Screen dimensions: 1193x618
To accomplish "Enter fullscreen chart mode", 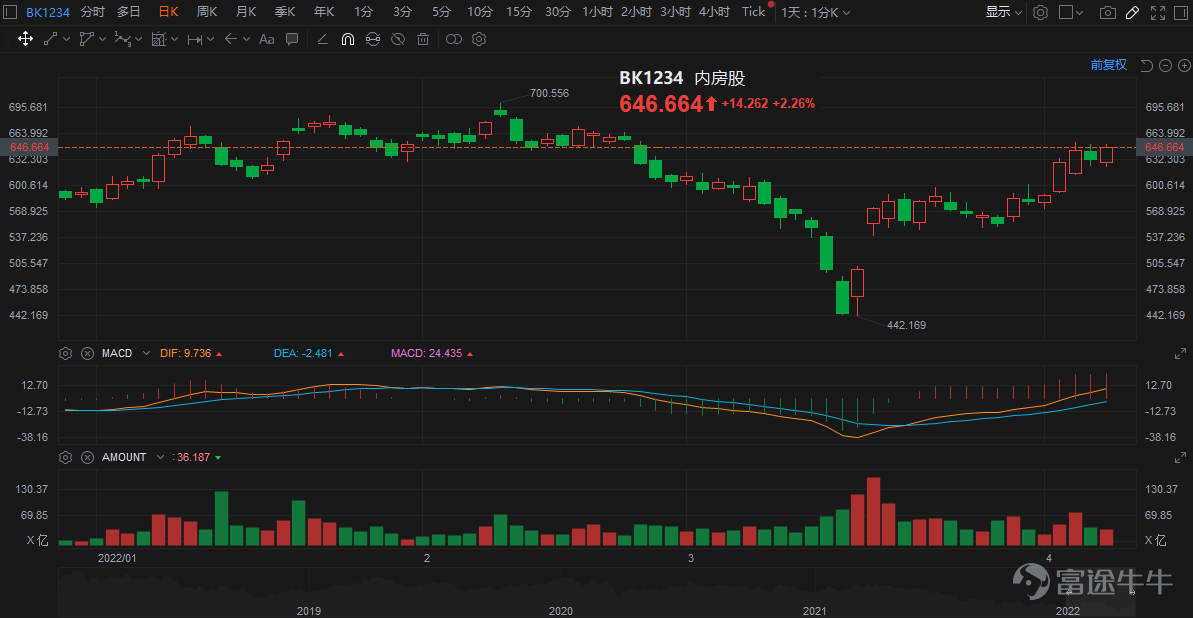I will tap(1157, 12).
